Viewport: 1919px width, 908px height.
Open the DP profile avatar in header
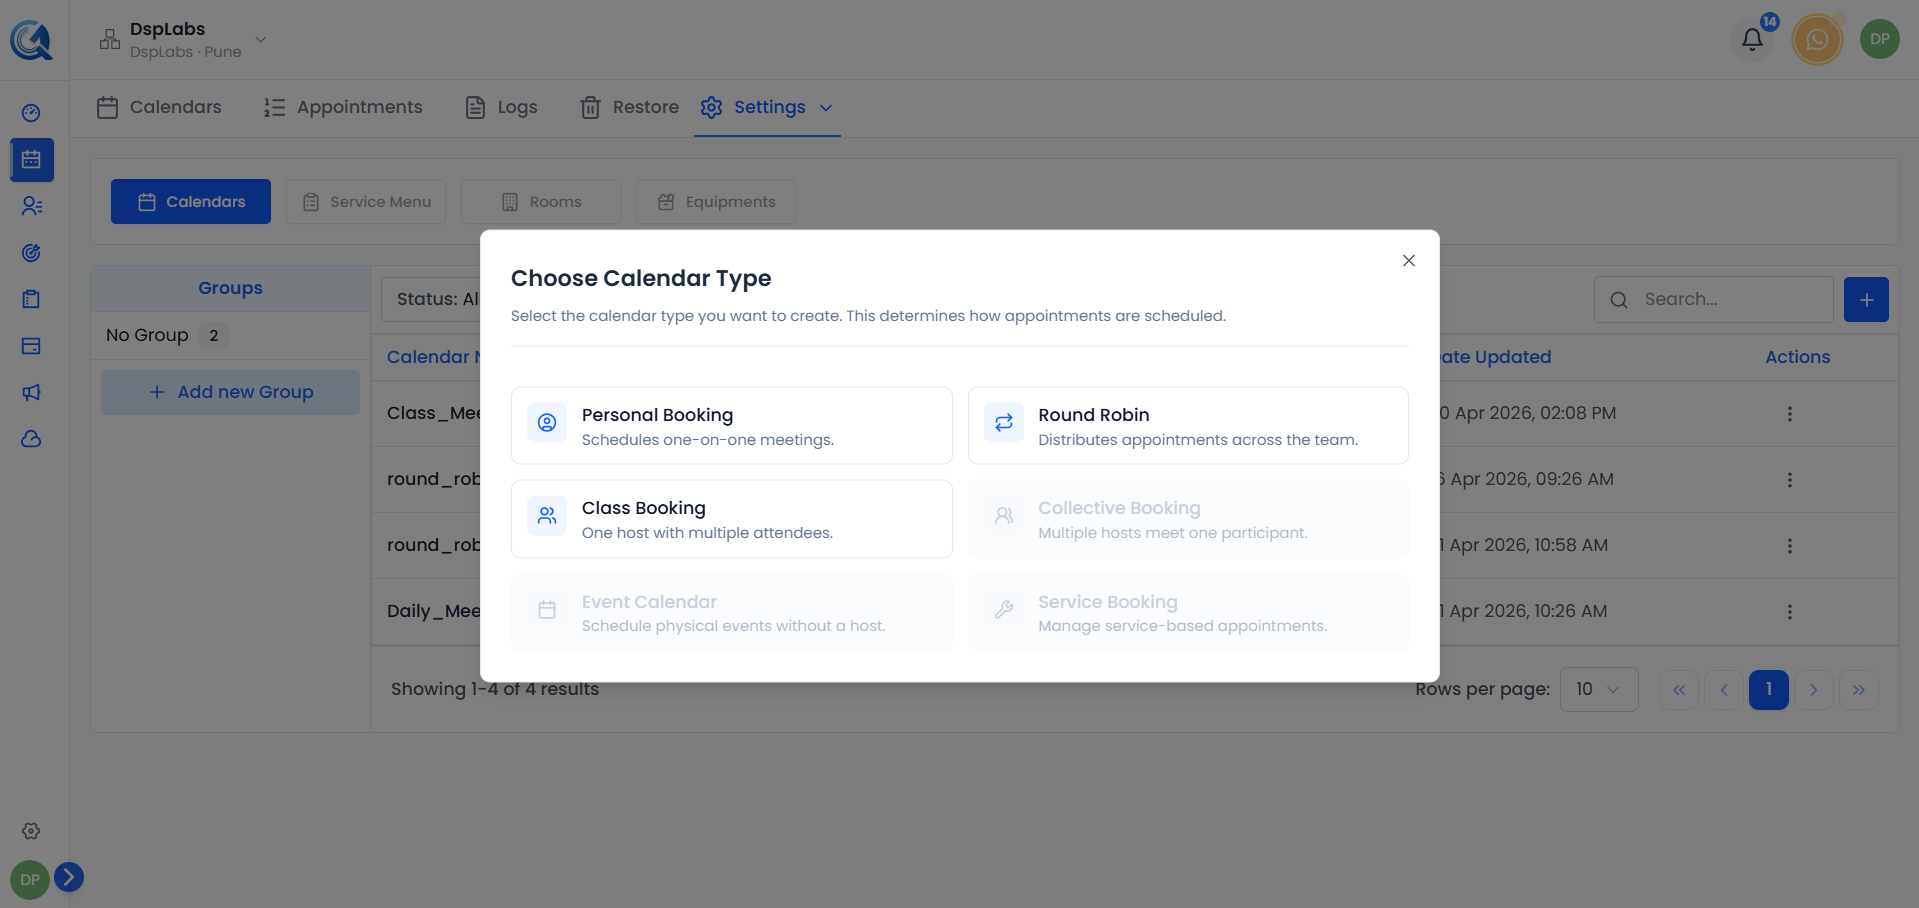pos(1880,40)
